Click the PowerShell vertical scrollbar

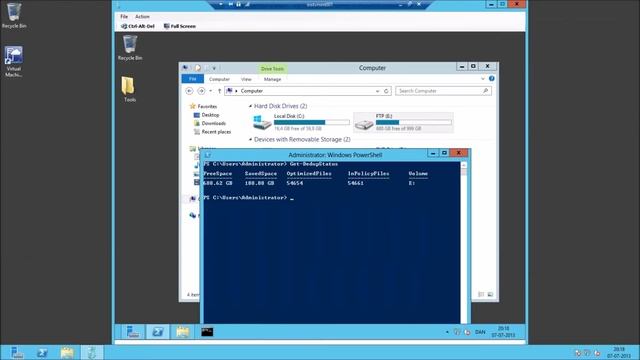pyautogui.click(x=463, y=242)
